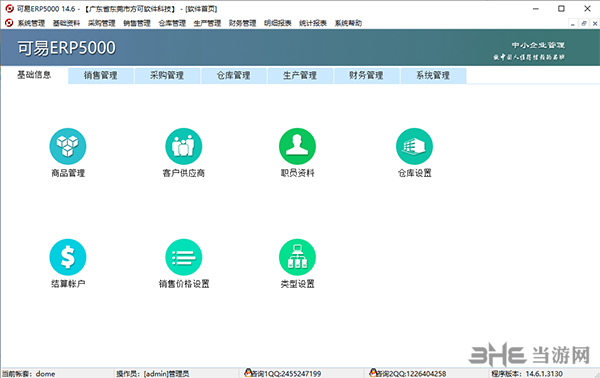This screenshot has height=378, width=600.
Task: Click the 程序版本: 14.6.1.3130 status text
Action: click(527, 374)
